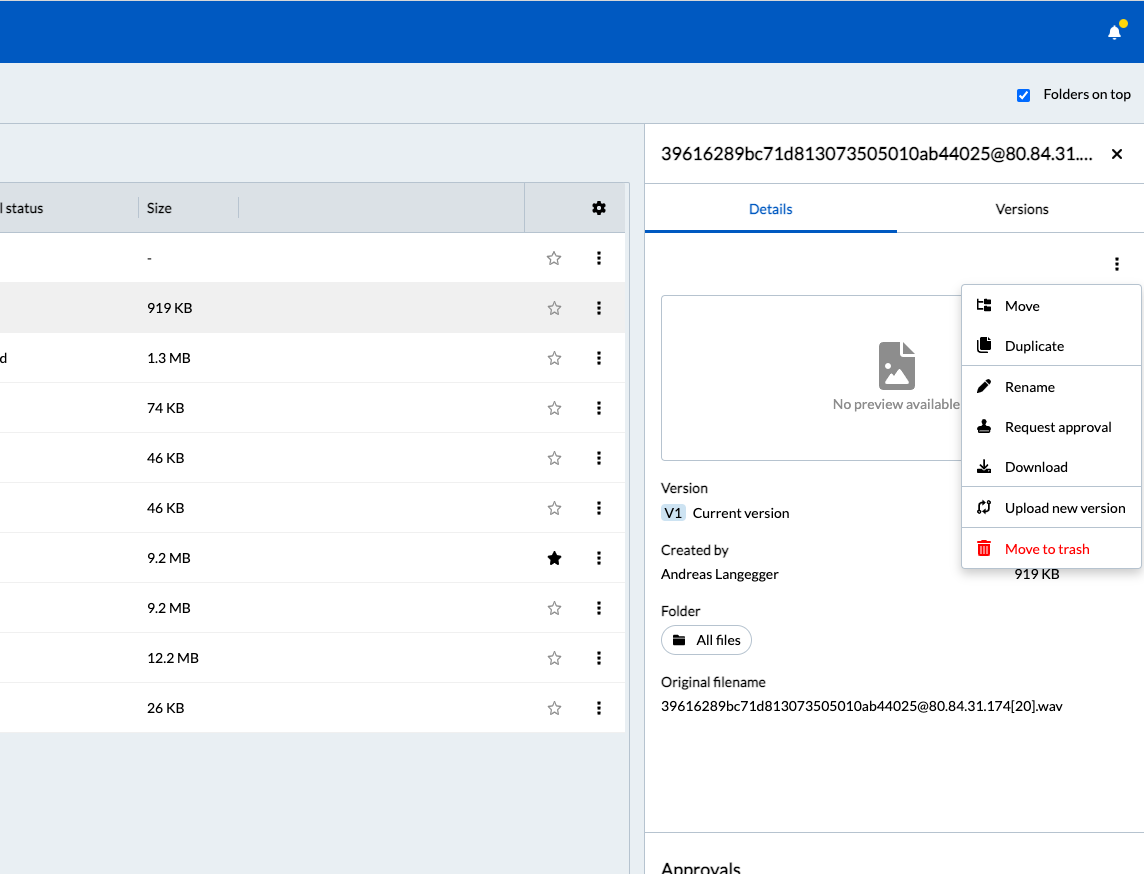Star the 919 KB file in the list

point(554,308)
